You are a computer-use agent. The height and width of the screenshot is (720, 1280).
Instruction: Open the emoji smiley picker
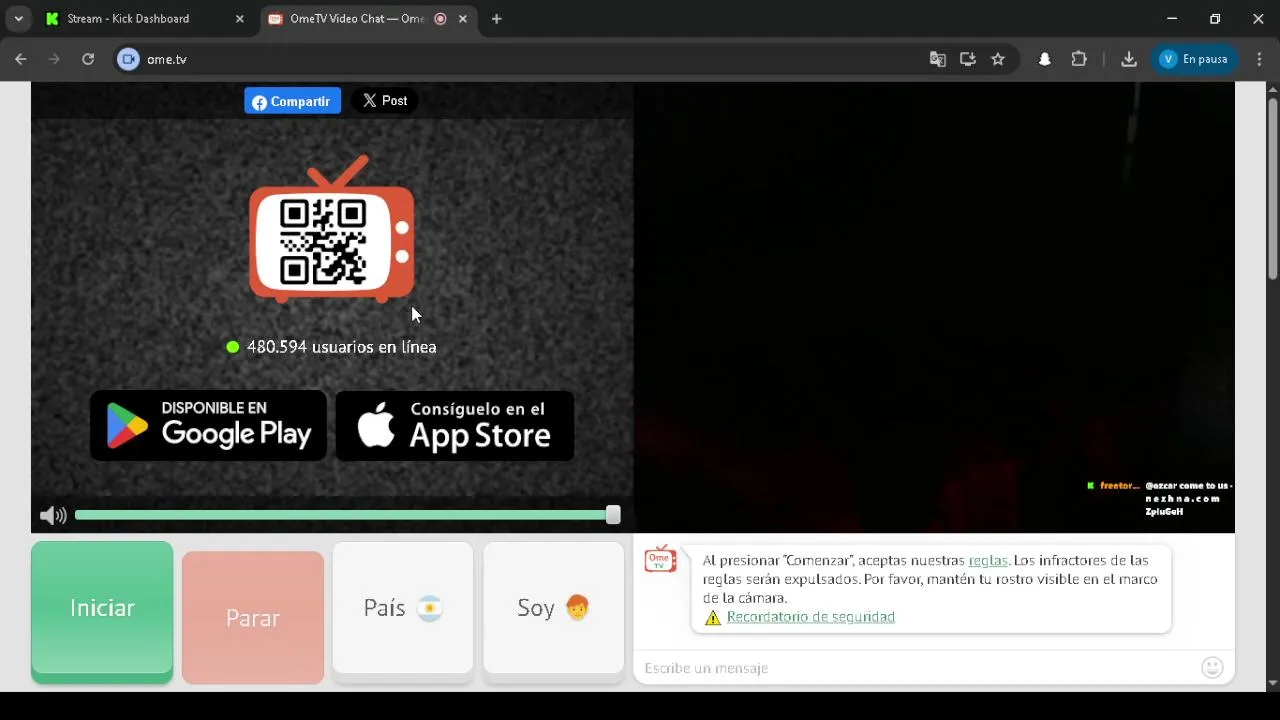click(x=1213, y=668)
